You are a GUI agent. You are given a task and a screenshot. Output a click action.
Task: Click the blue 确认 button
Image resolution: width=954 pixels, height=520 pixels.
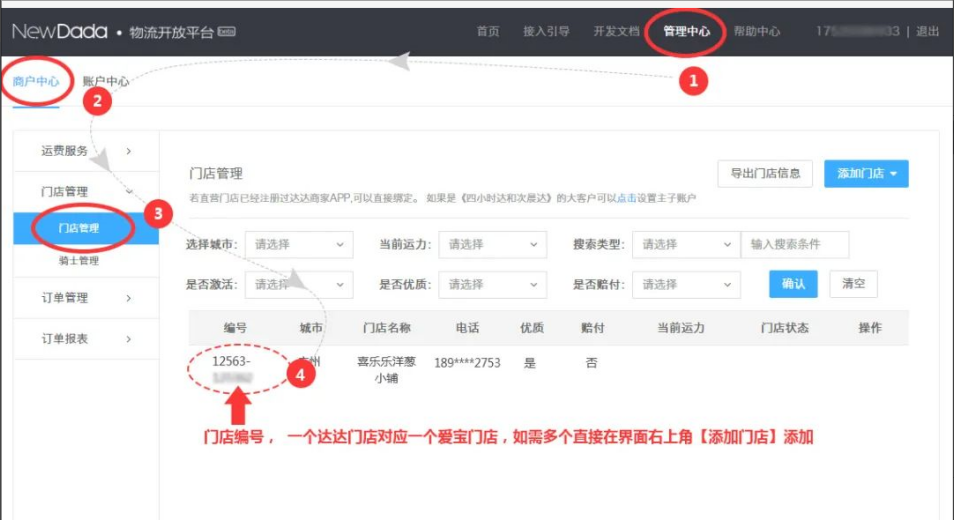point(793,284)
